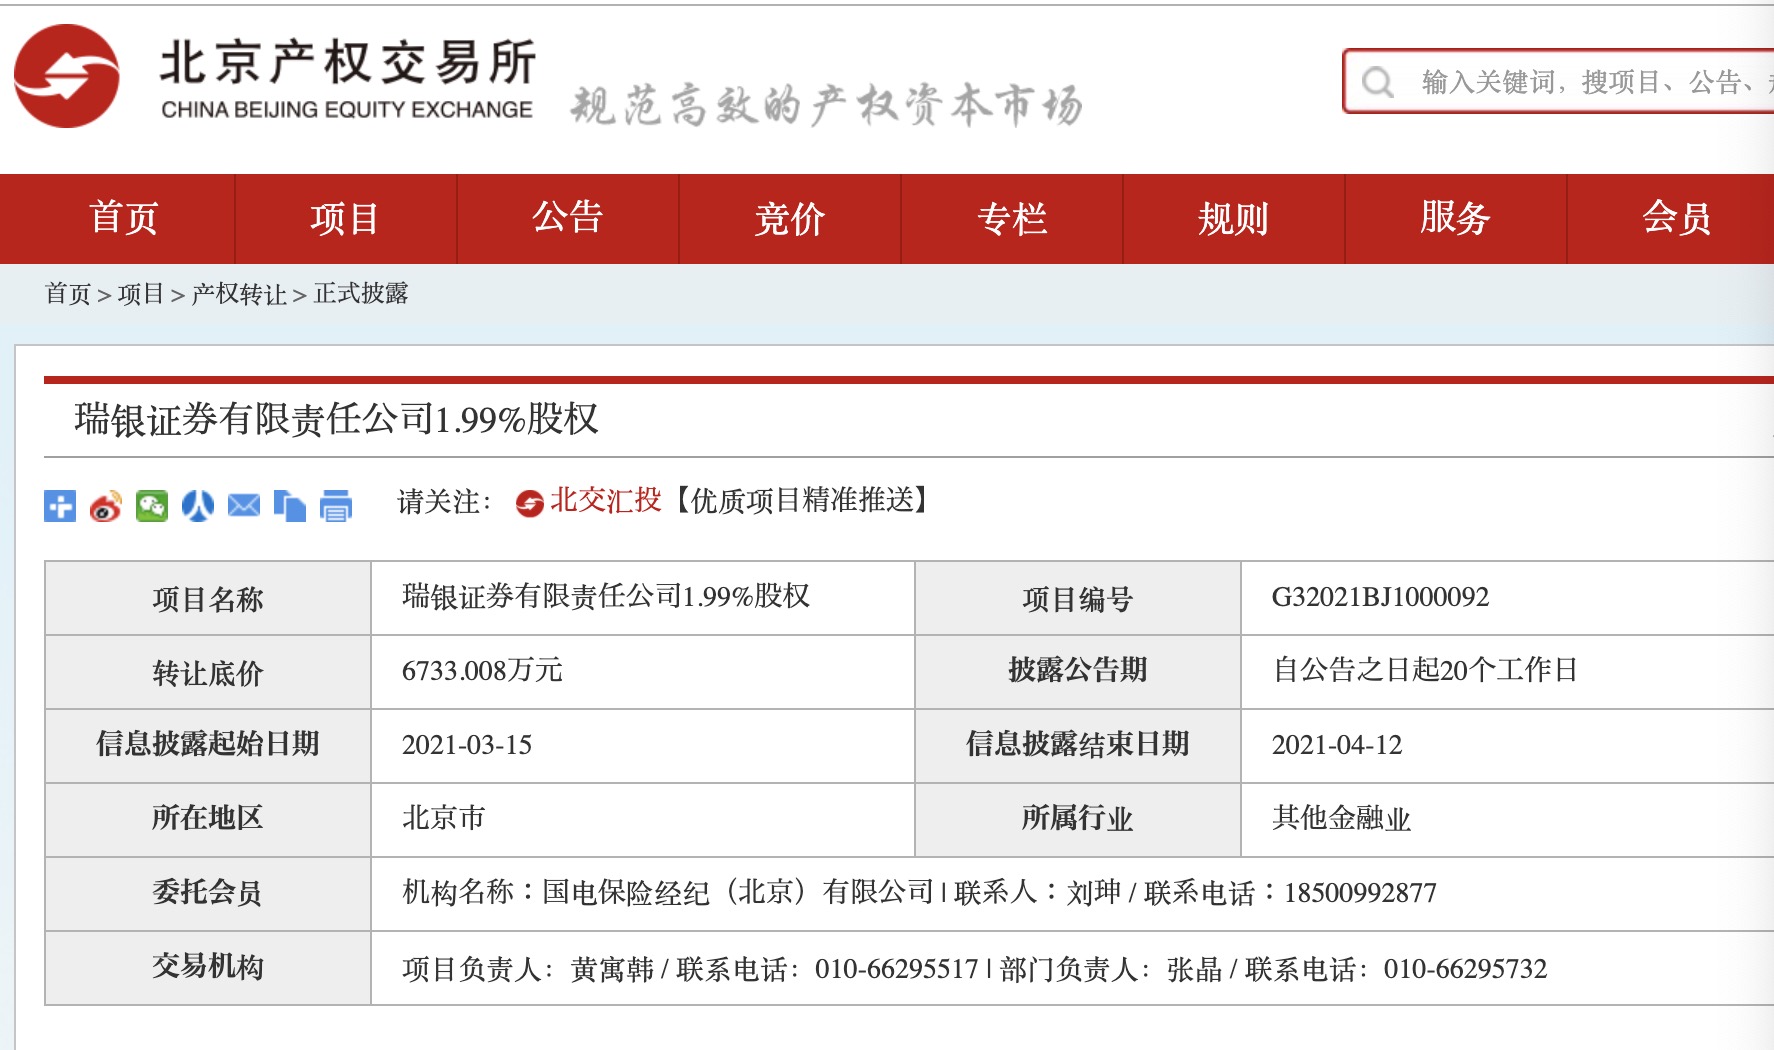The height and width of the screenshot is (1050, 1774).
Task: Select the price value 6733.008万元
Action: (483, 671)
